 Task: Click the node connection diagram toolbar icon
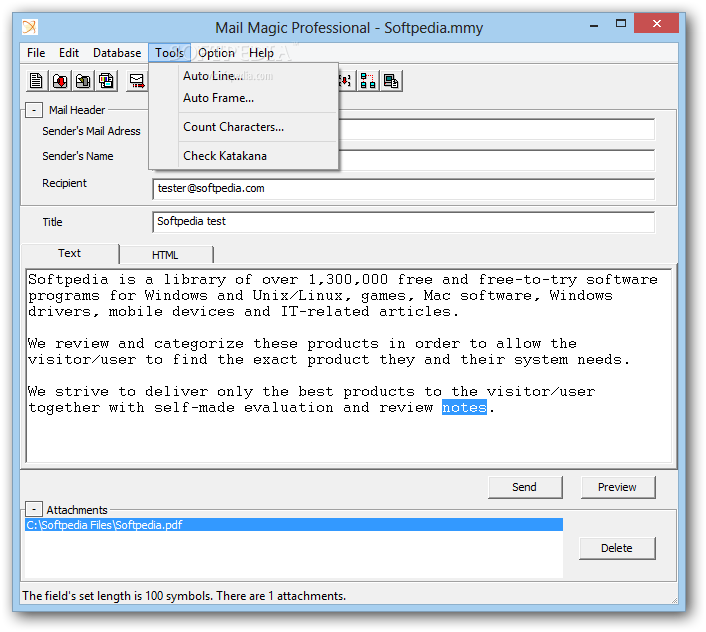pos(368,81)
